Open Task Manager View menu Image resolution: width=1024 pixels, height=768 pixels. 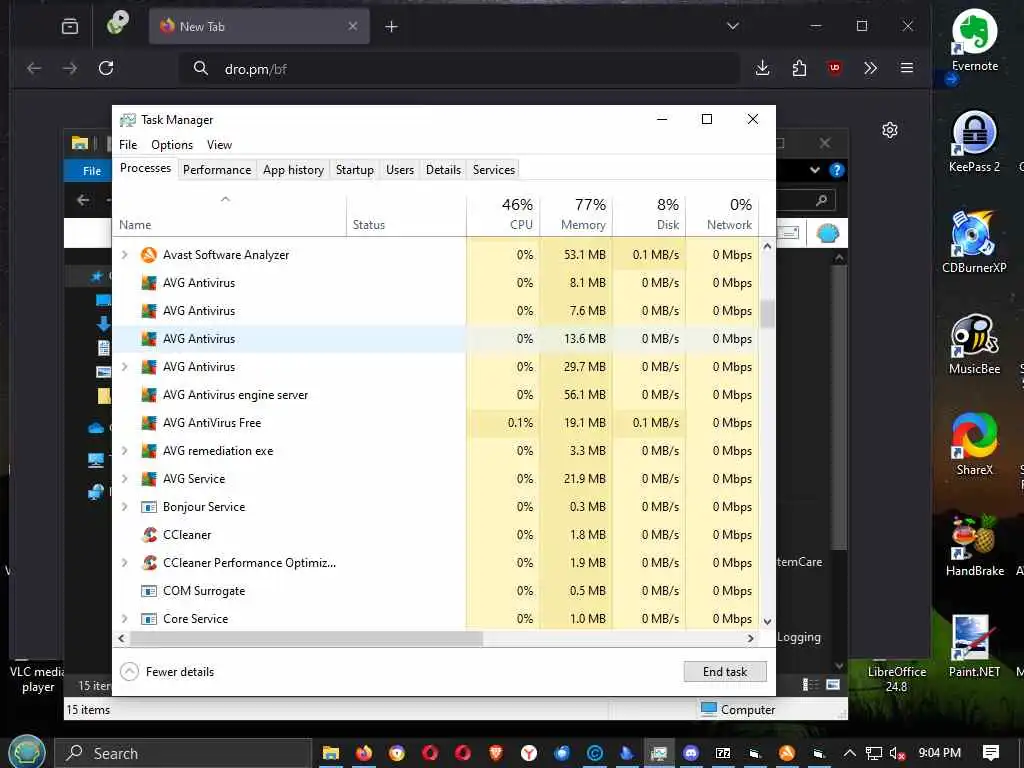click(219, 145)
